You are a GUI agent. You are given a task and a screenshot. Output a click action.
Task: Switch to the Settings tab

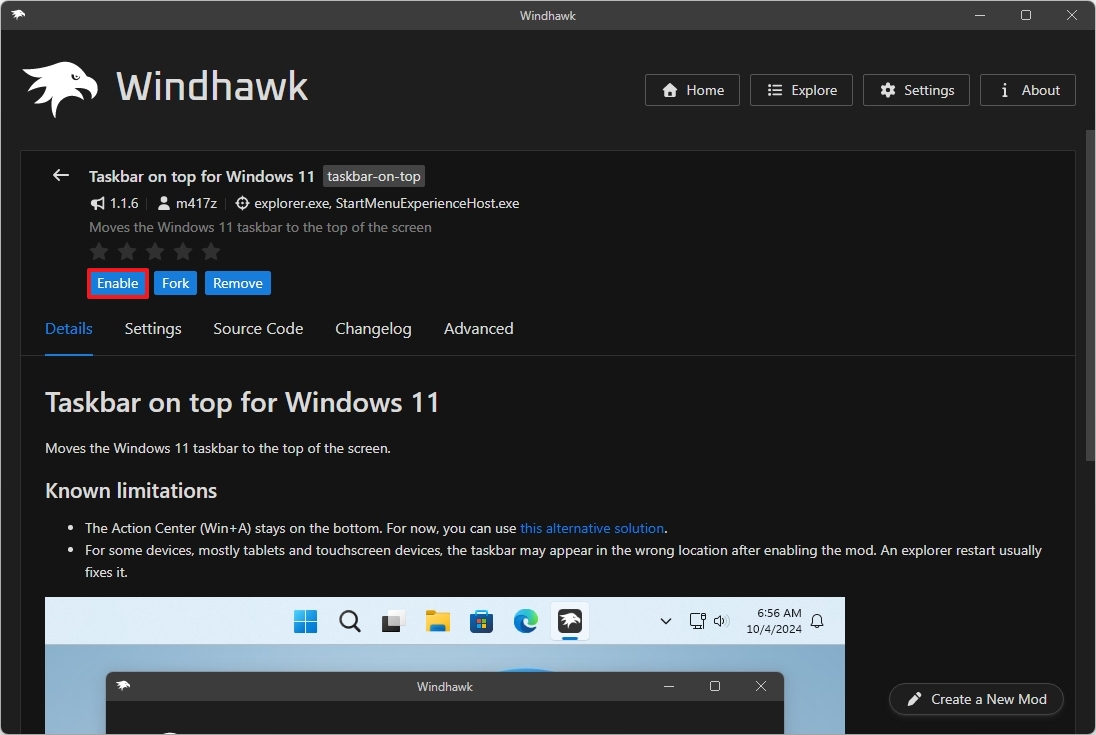tap(152, 329)
